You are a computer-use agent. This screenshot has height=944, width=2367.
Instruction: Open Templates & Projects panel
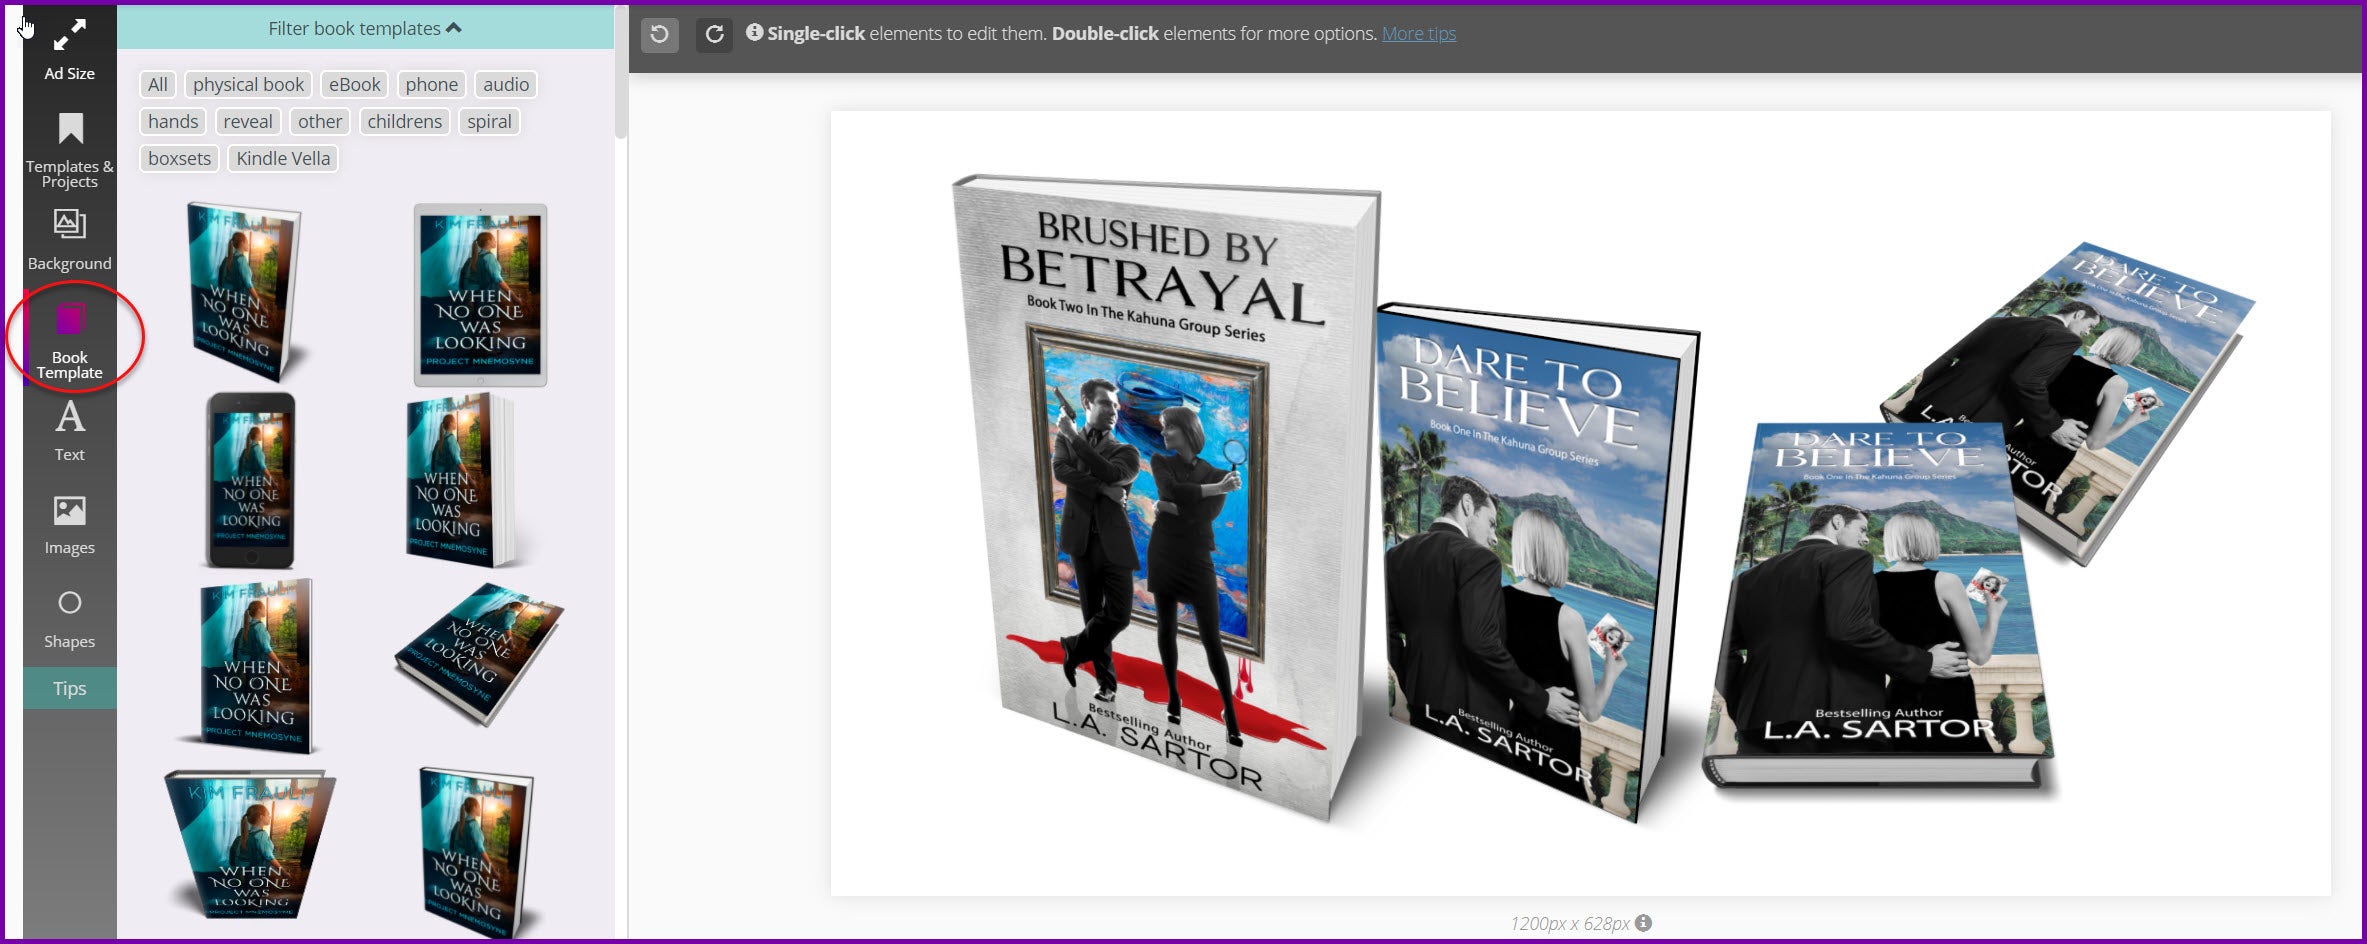click(x=69, y=149)
